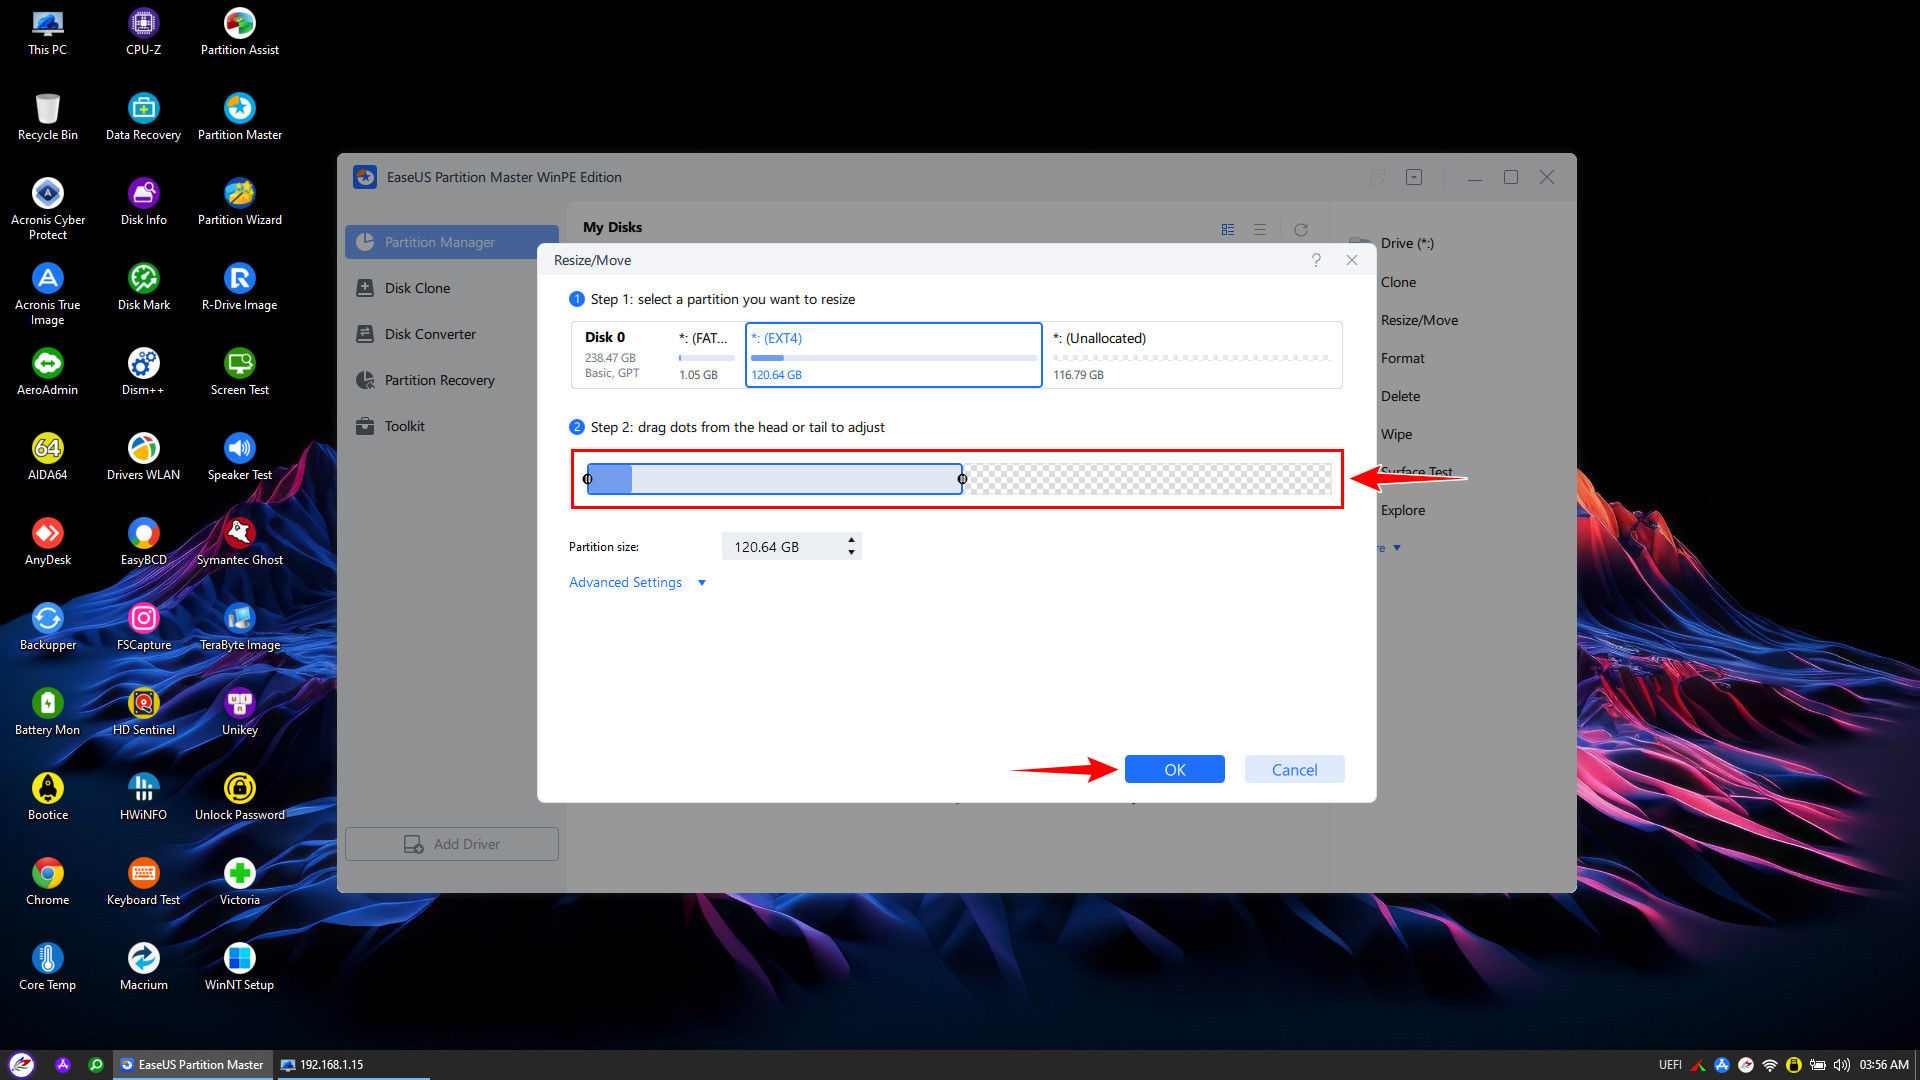The image size is (1920, 1080).
Task: Click the Wi-Fi icon in system tray
Action: (1769, 1065)
